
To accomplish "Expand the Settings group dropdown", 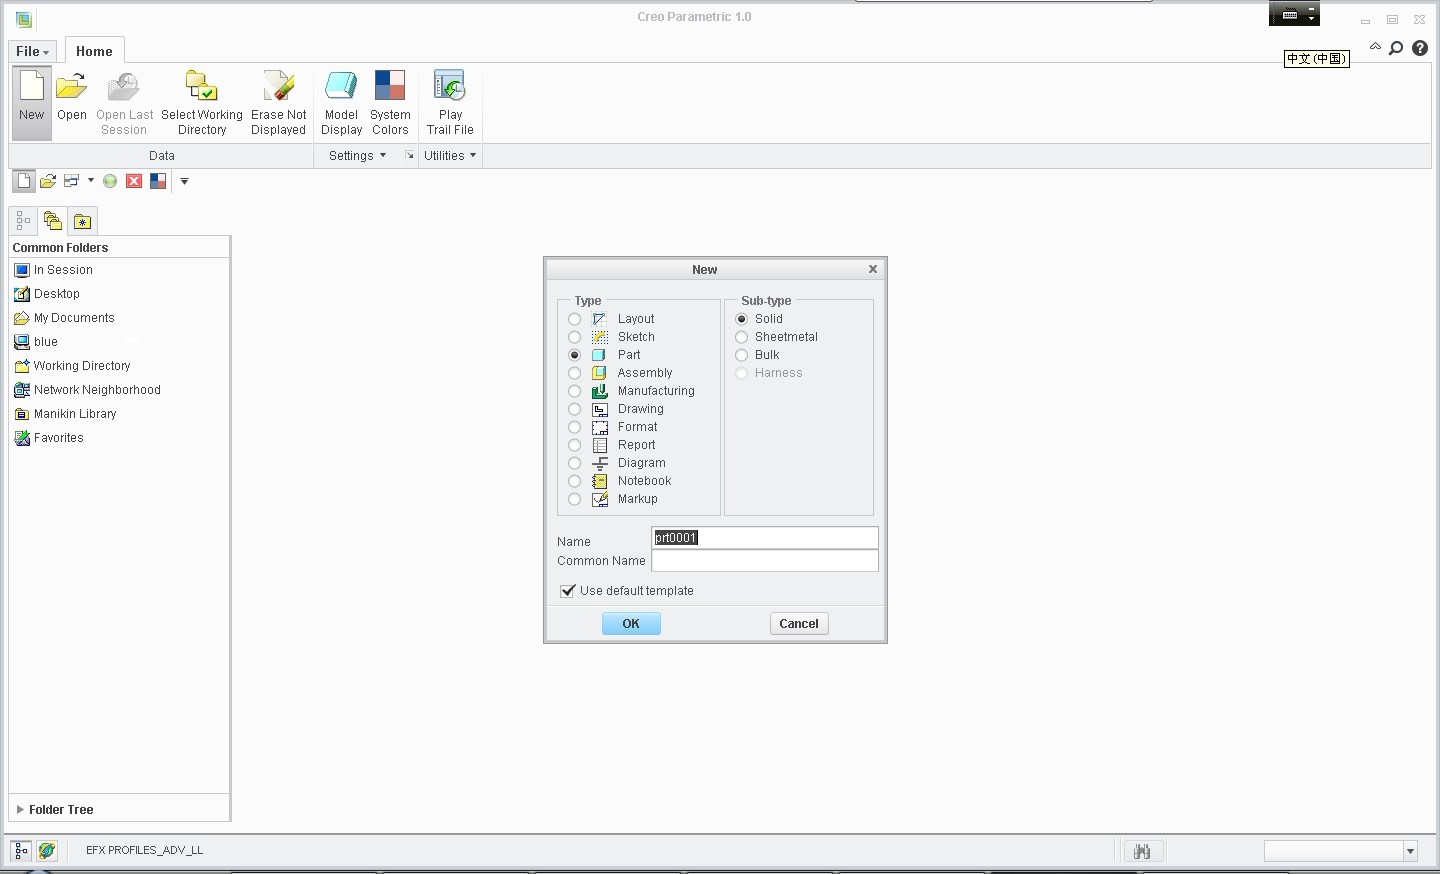I will (x=357, y=156).
